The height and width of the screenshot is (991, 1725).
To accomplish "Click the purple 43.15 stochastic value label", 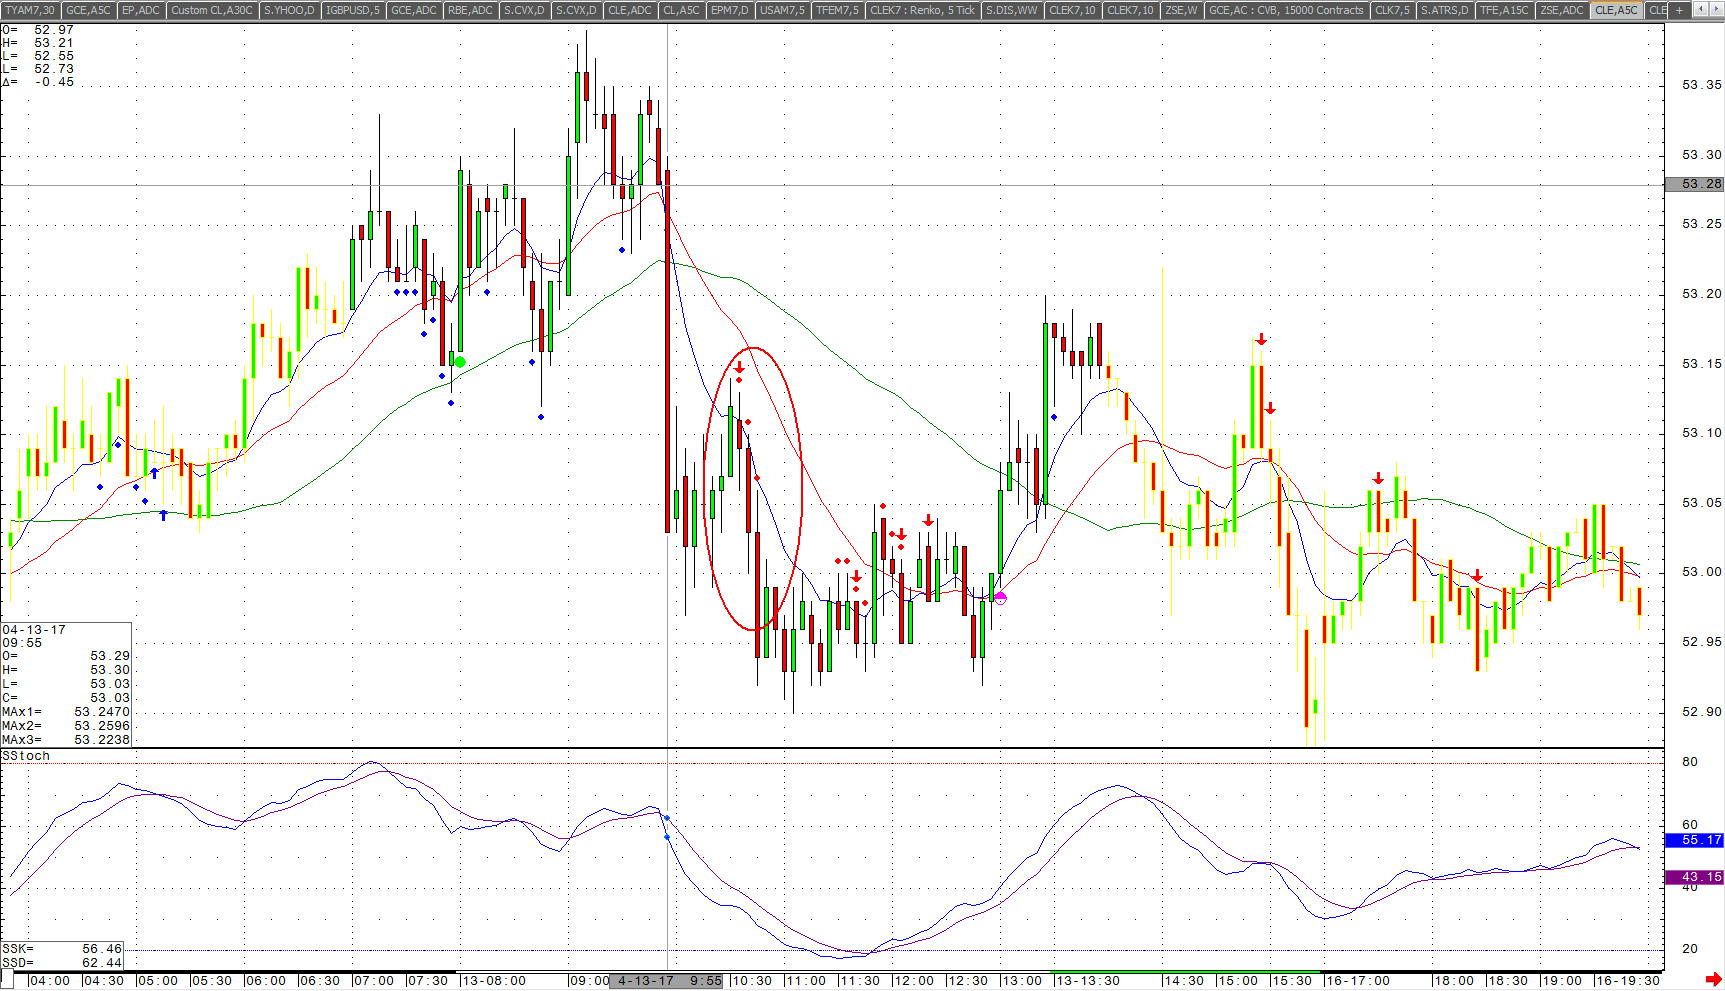I will pyautogui.click(x=1694, y=877).
